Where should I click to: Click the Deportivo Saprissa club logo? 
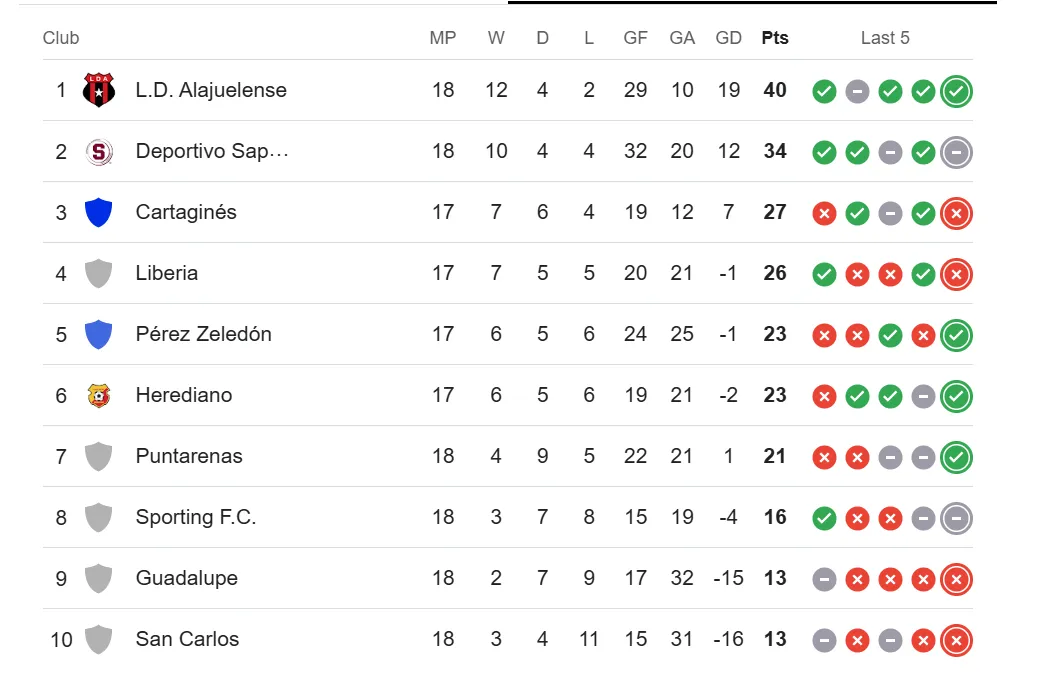tap(98, 151)
